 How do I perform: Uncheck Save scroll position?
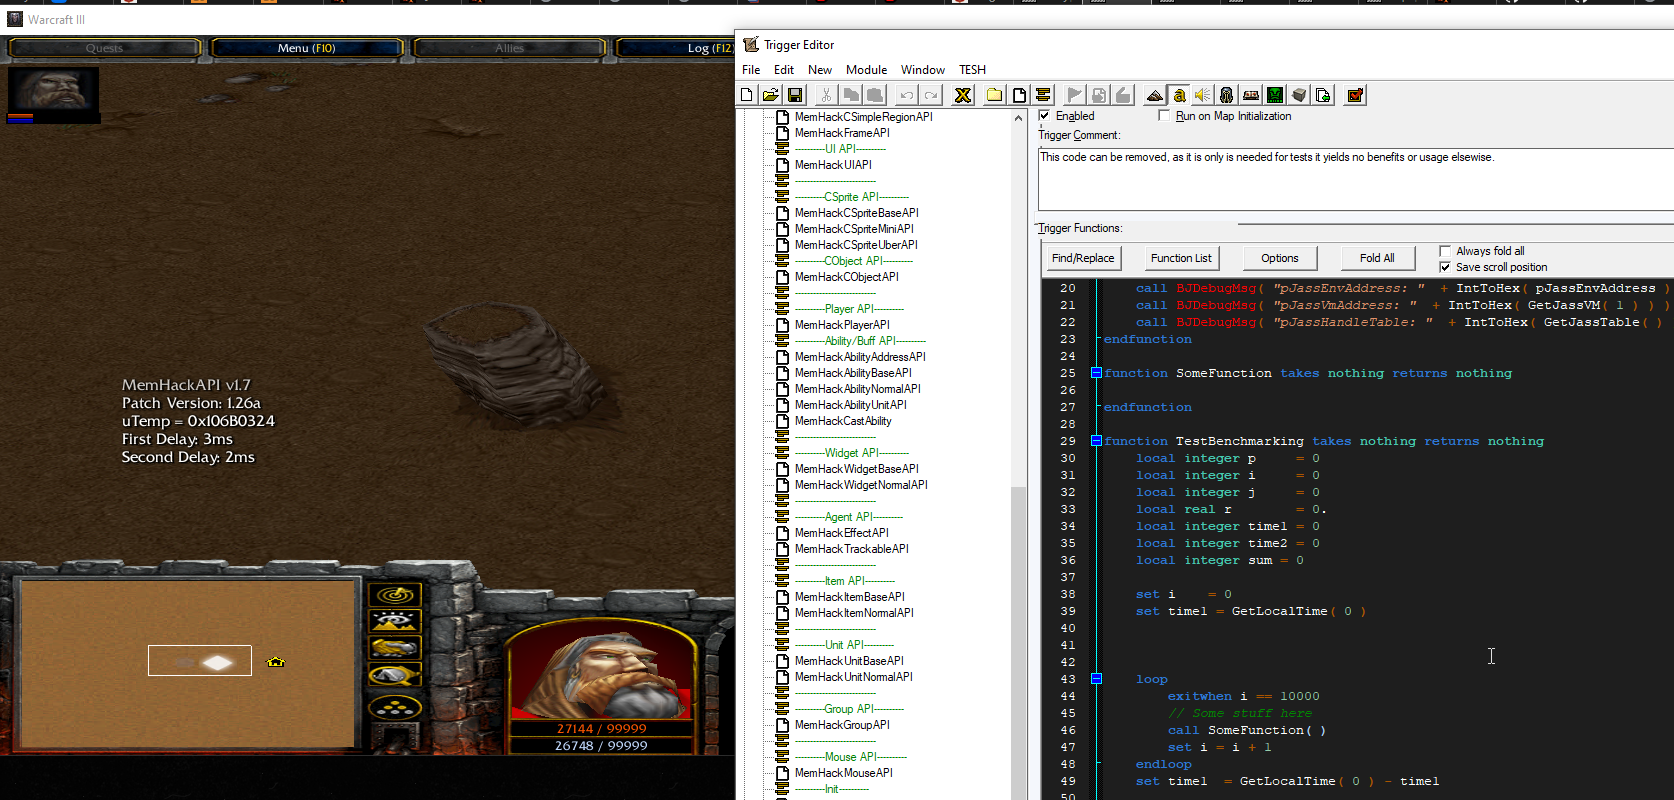coord(1445,267)
